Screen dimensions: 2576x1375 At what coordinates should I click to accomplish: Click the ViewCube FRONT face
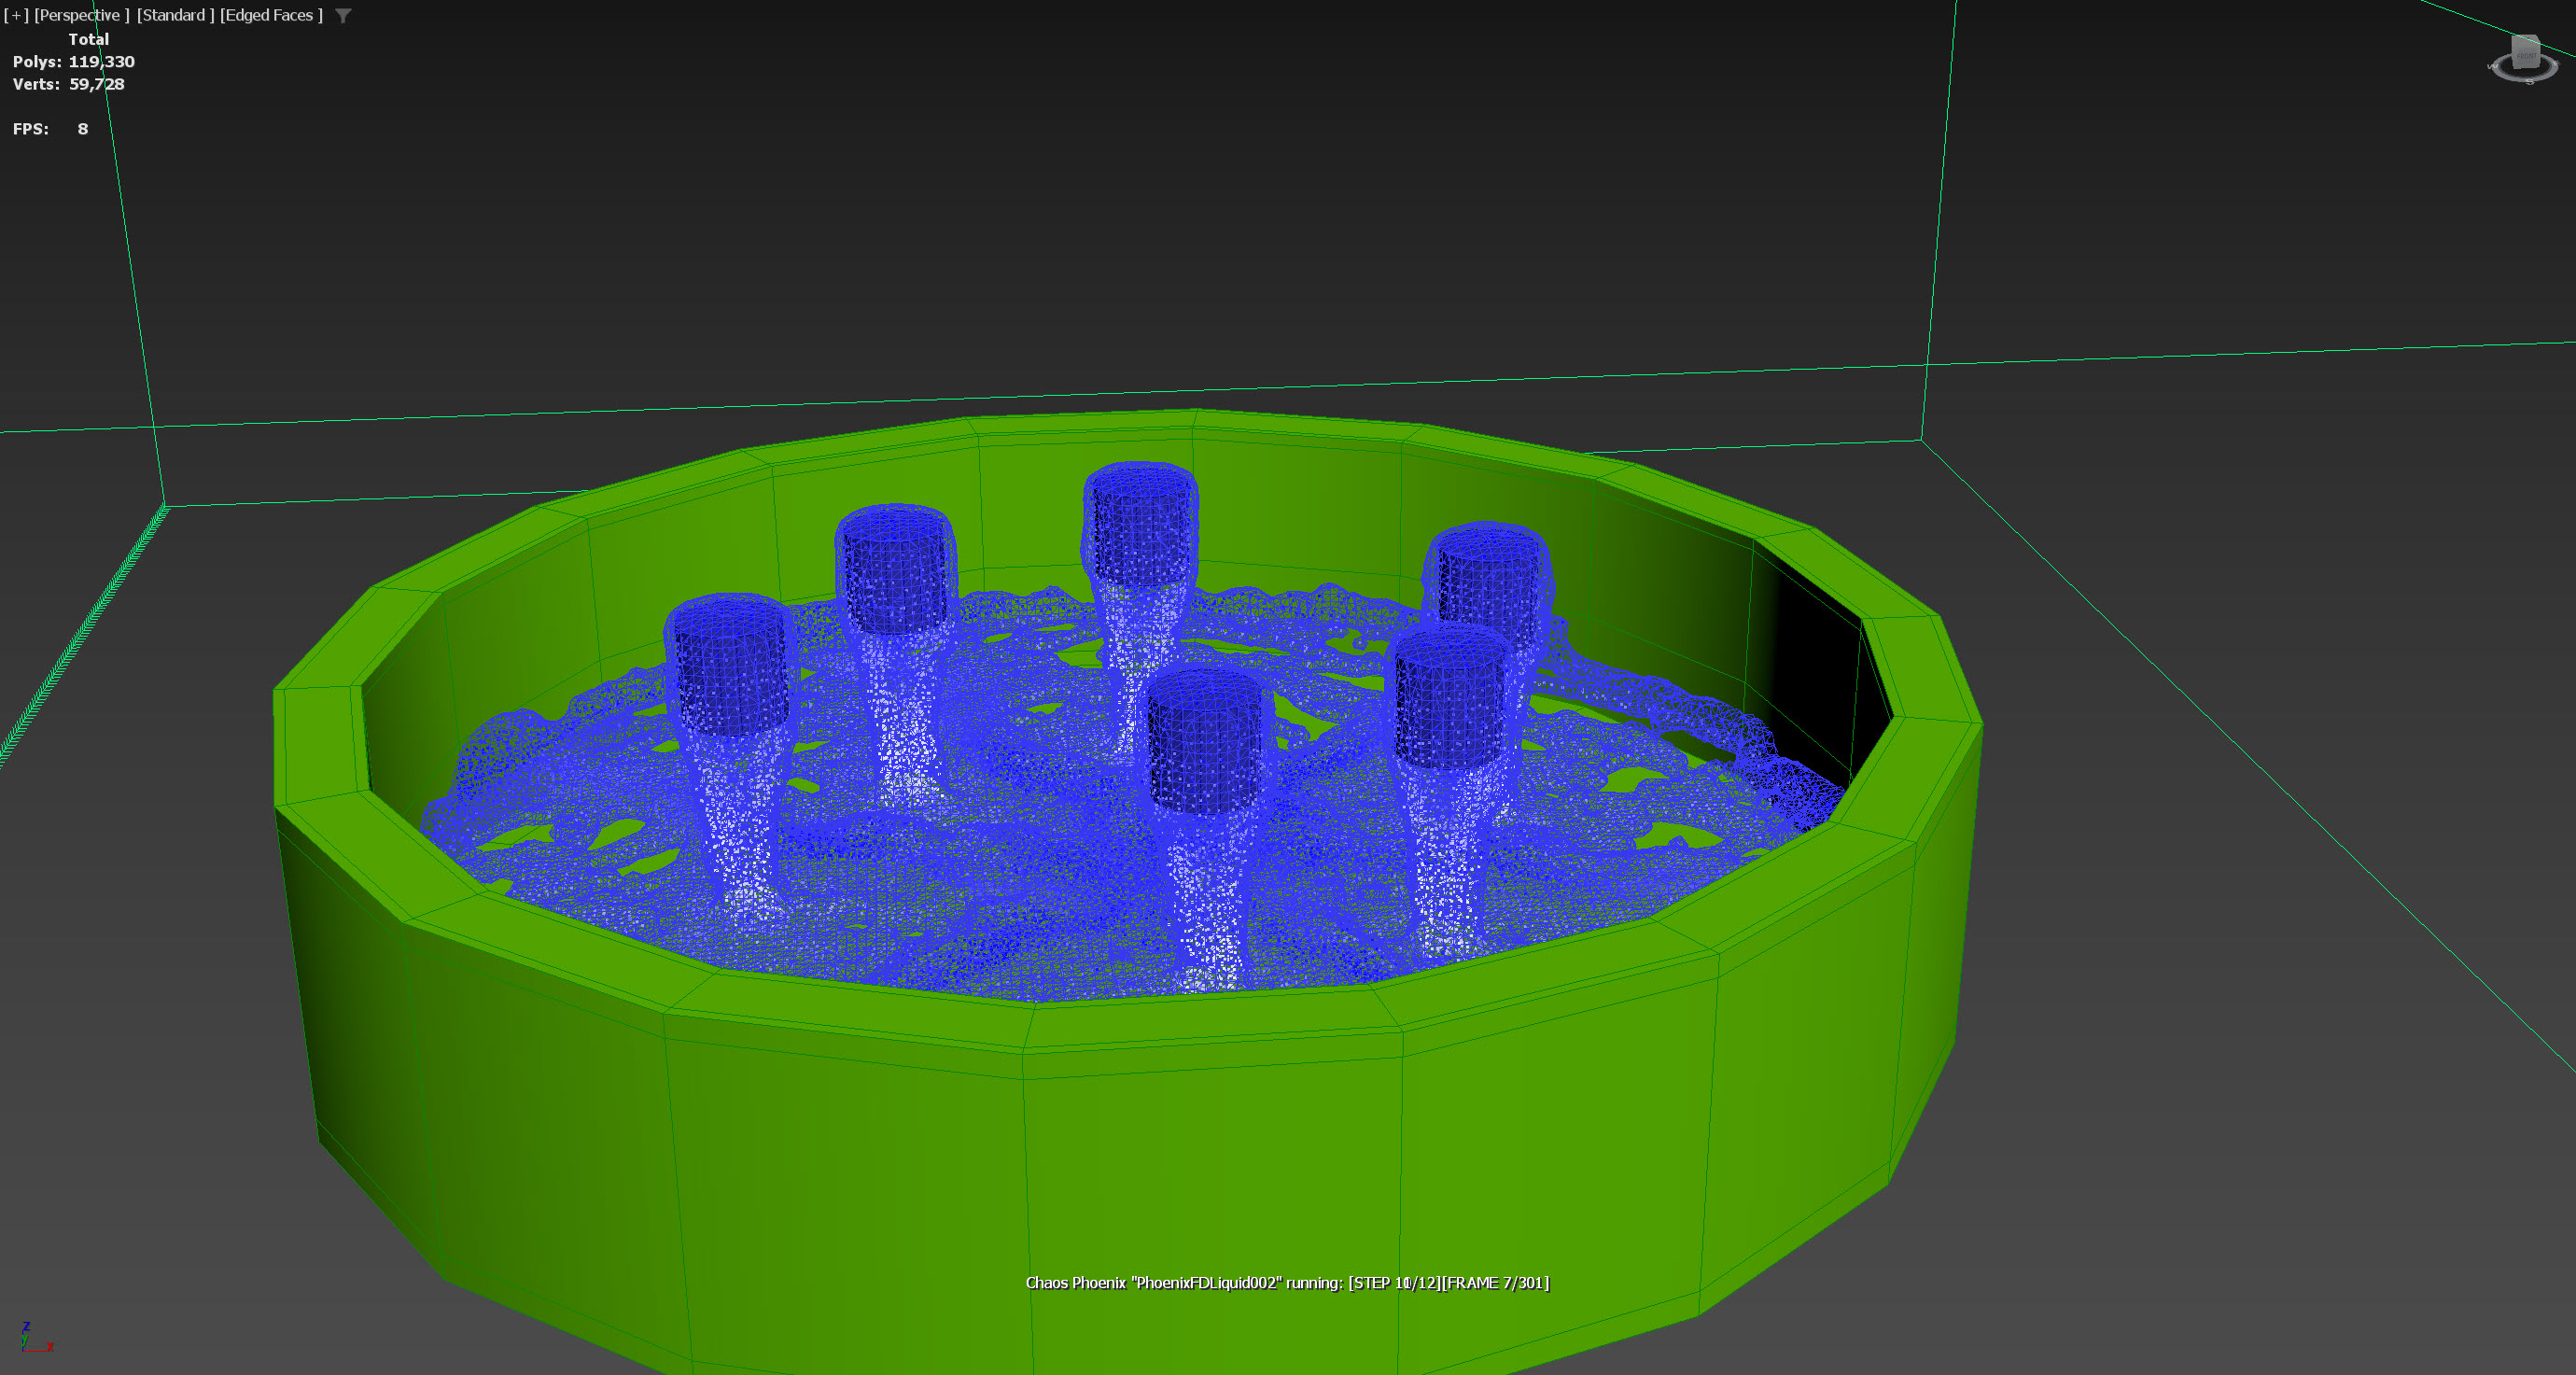[x=2526, y=57]
